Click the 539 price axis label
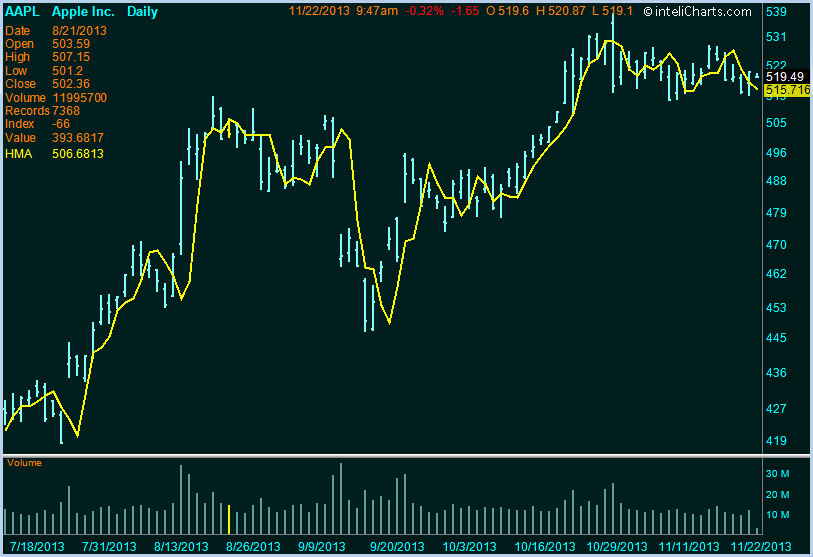 tap(776, 12)
